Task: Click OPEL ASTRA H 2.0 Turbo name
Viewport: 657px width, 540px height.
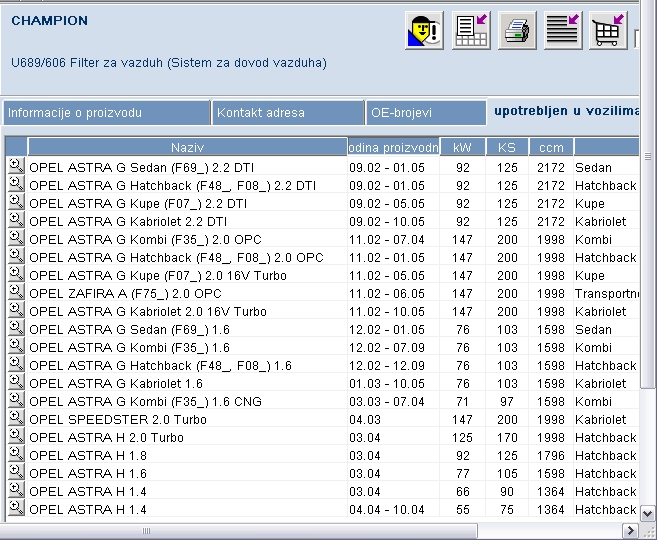Action: (x=106, y=437)
